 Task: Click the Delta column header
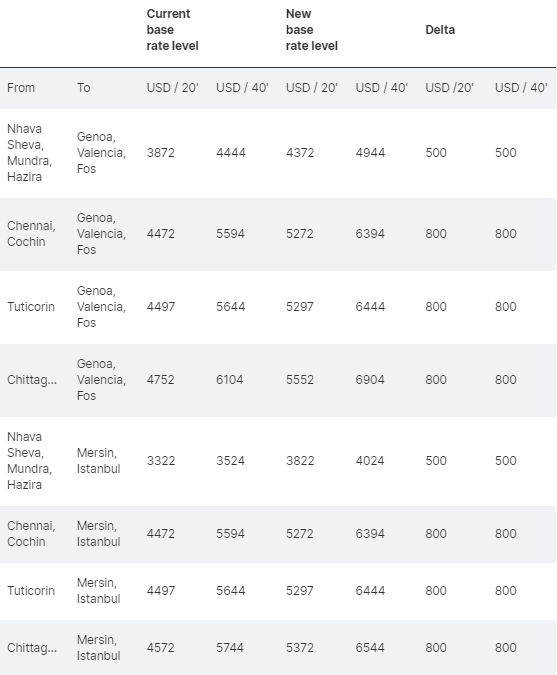pos(440,30)
